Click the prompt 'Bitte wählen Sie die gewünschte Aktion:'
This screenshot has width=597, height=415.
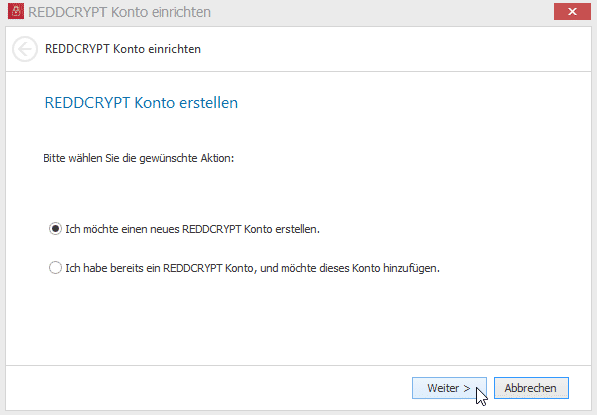pyautogui.click(x=139, y=158)
